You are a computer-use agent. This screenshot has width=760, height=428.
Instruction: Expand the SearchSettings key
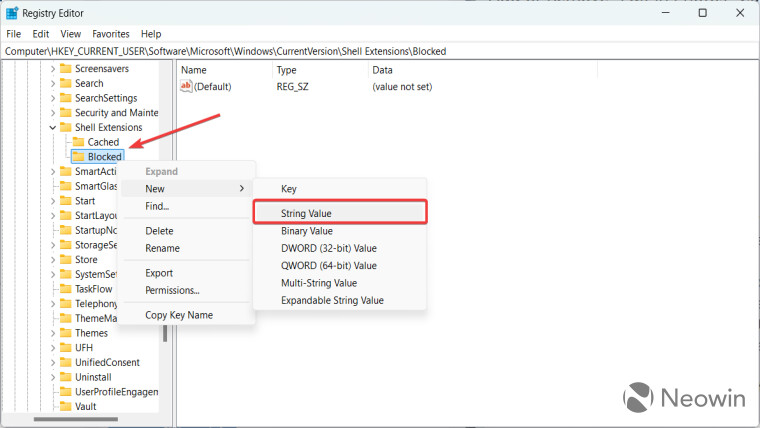(53, 98)
